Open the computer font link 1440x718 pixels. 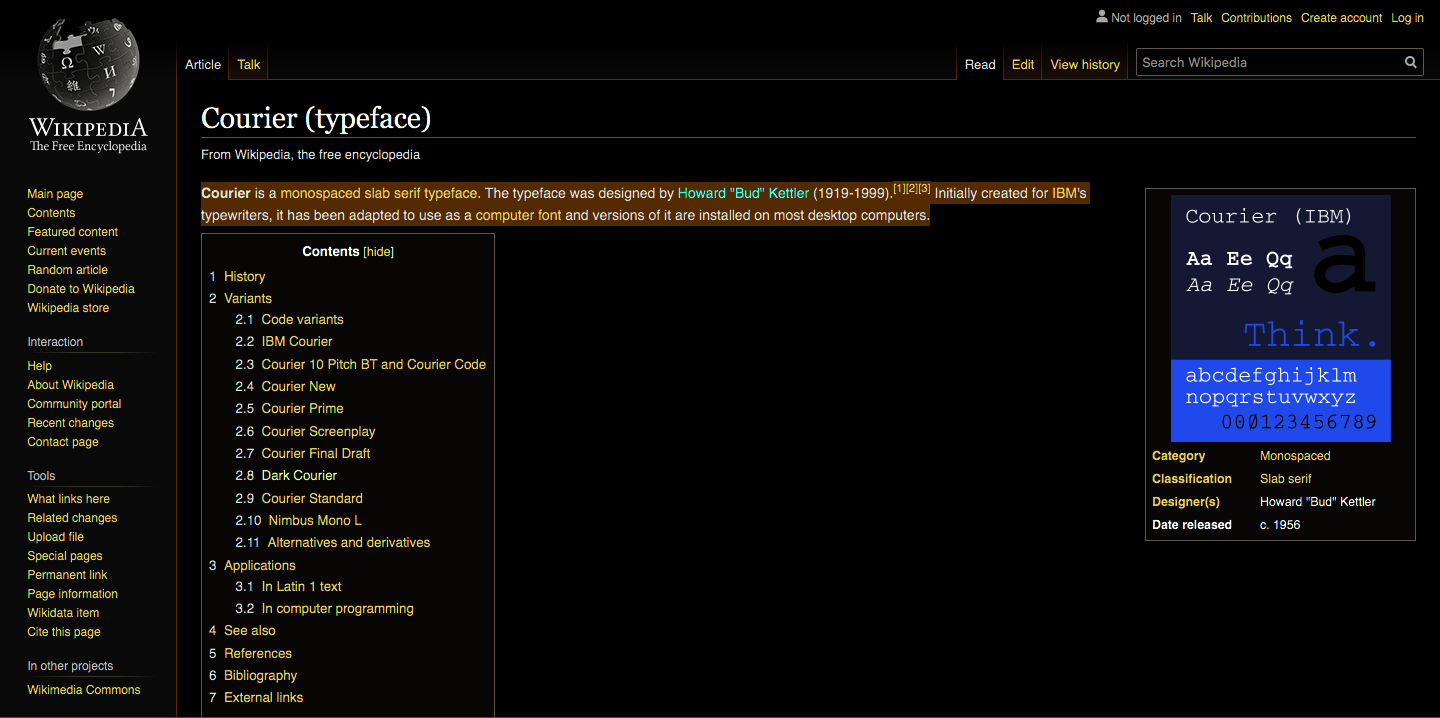click(518, 215)
